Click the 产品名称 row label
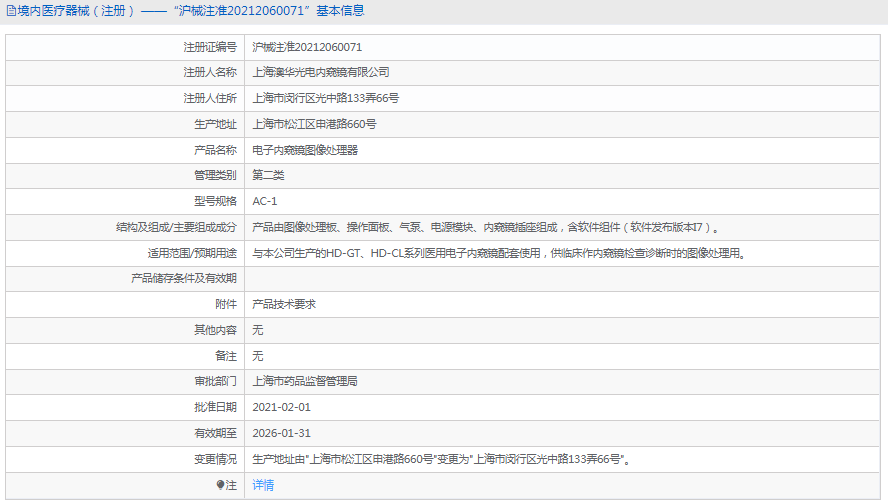The height and width of the screenshot is (502, 888). click(215, 150)
